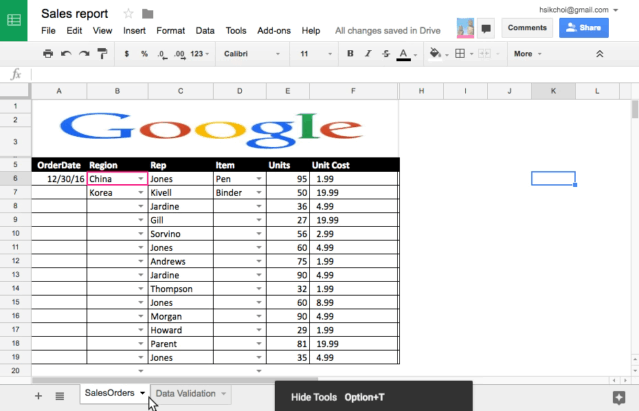Increase decimal places
The image size is (639, 411).
pos(180,54)
